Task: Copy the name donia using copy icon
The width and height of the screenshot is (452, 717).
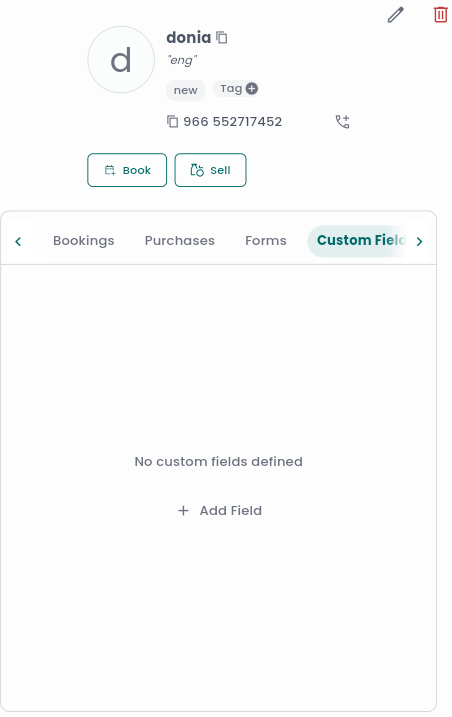Action: click(x=222, y=37)
